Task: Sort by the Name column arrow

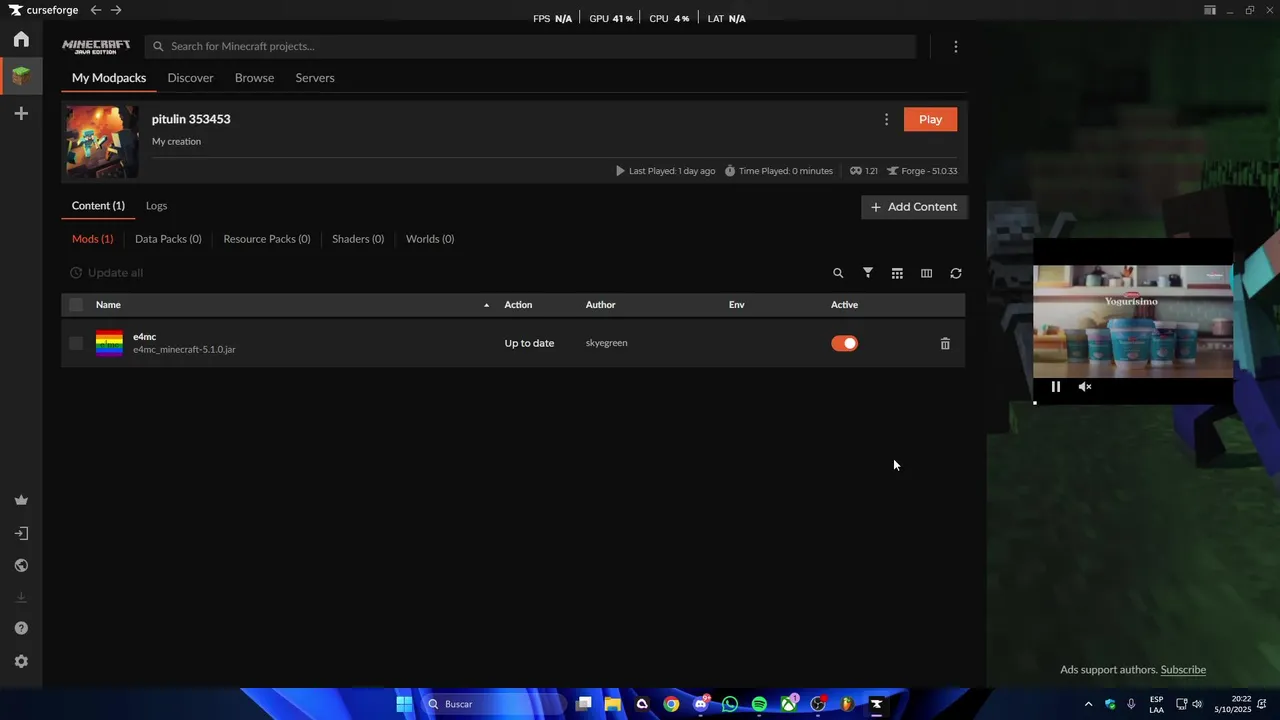Action: coord(487,305)
